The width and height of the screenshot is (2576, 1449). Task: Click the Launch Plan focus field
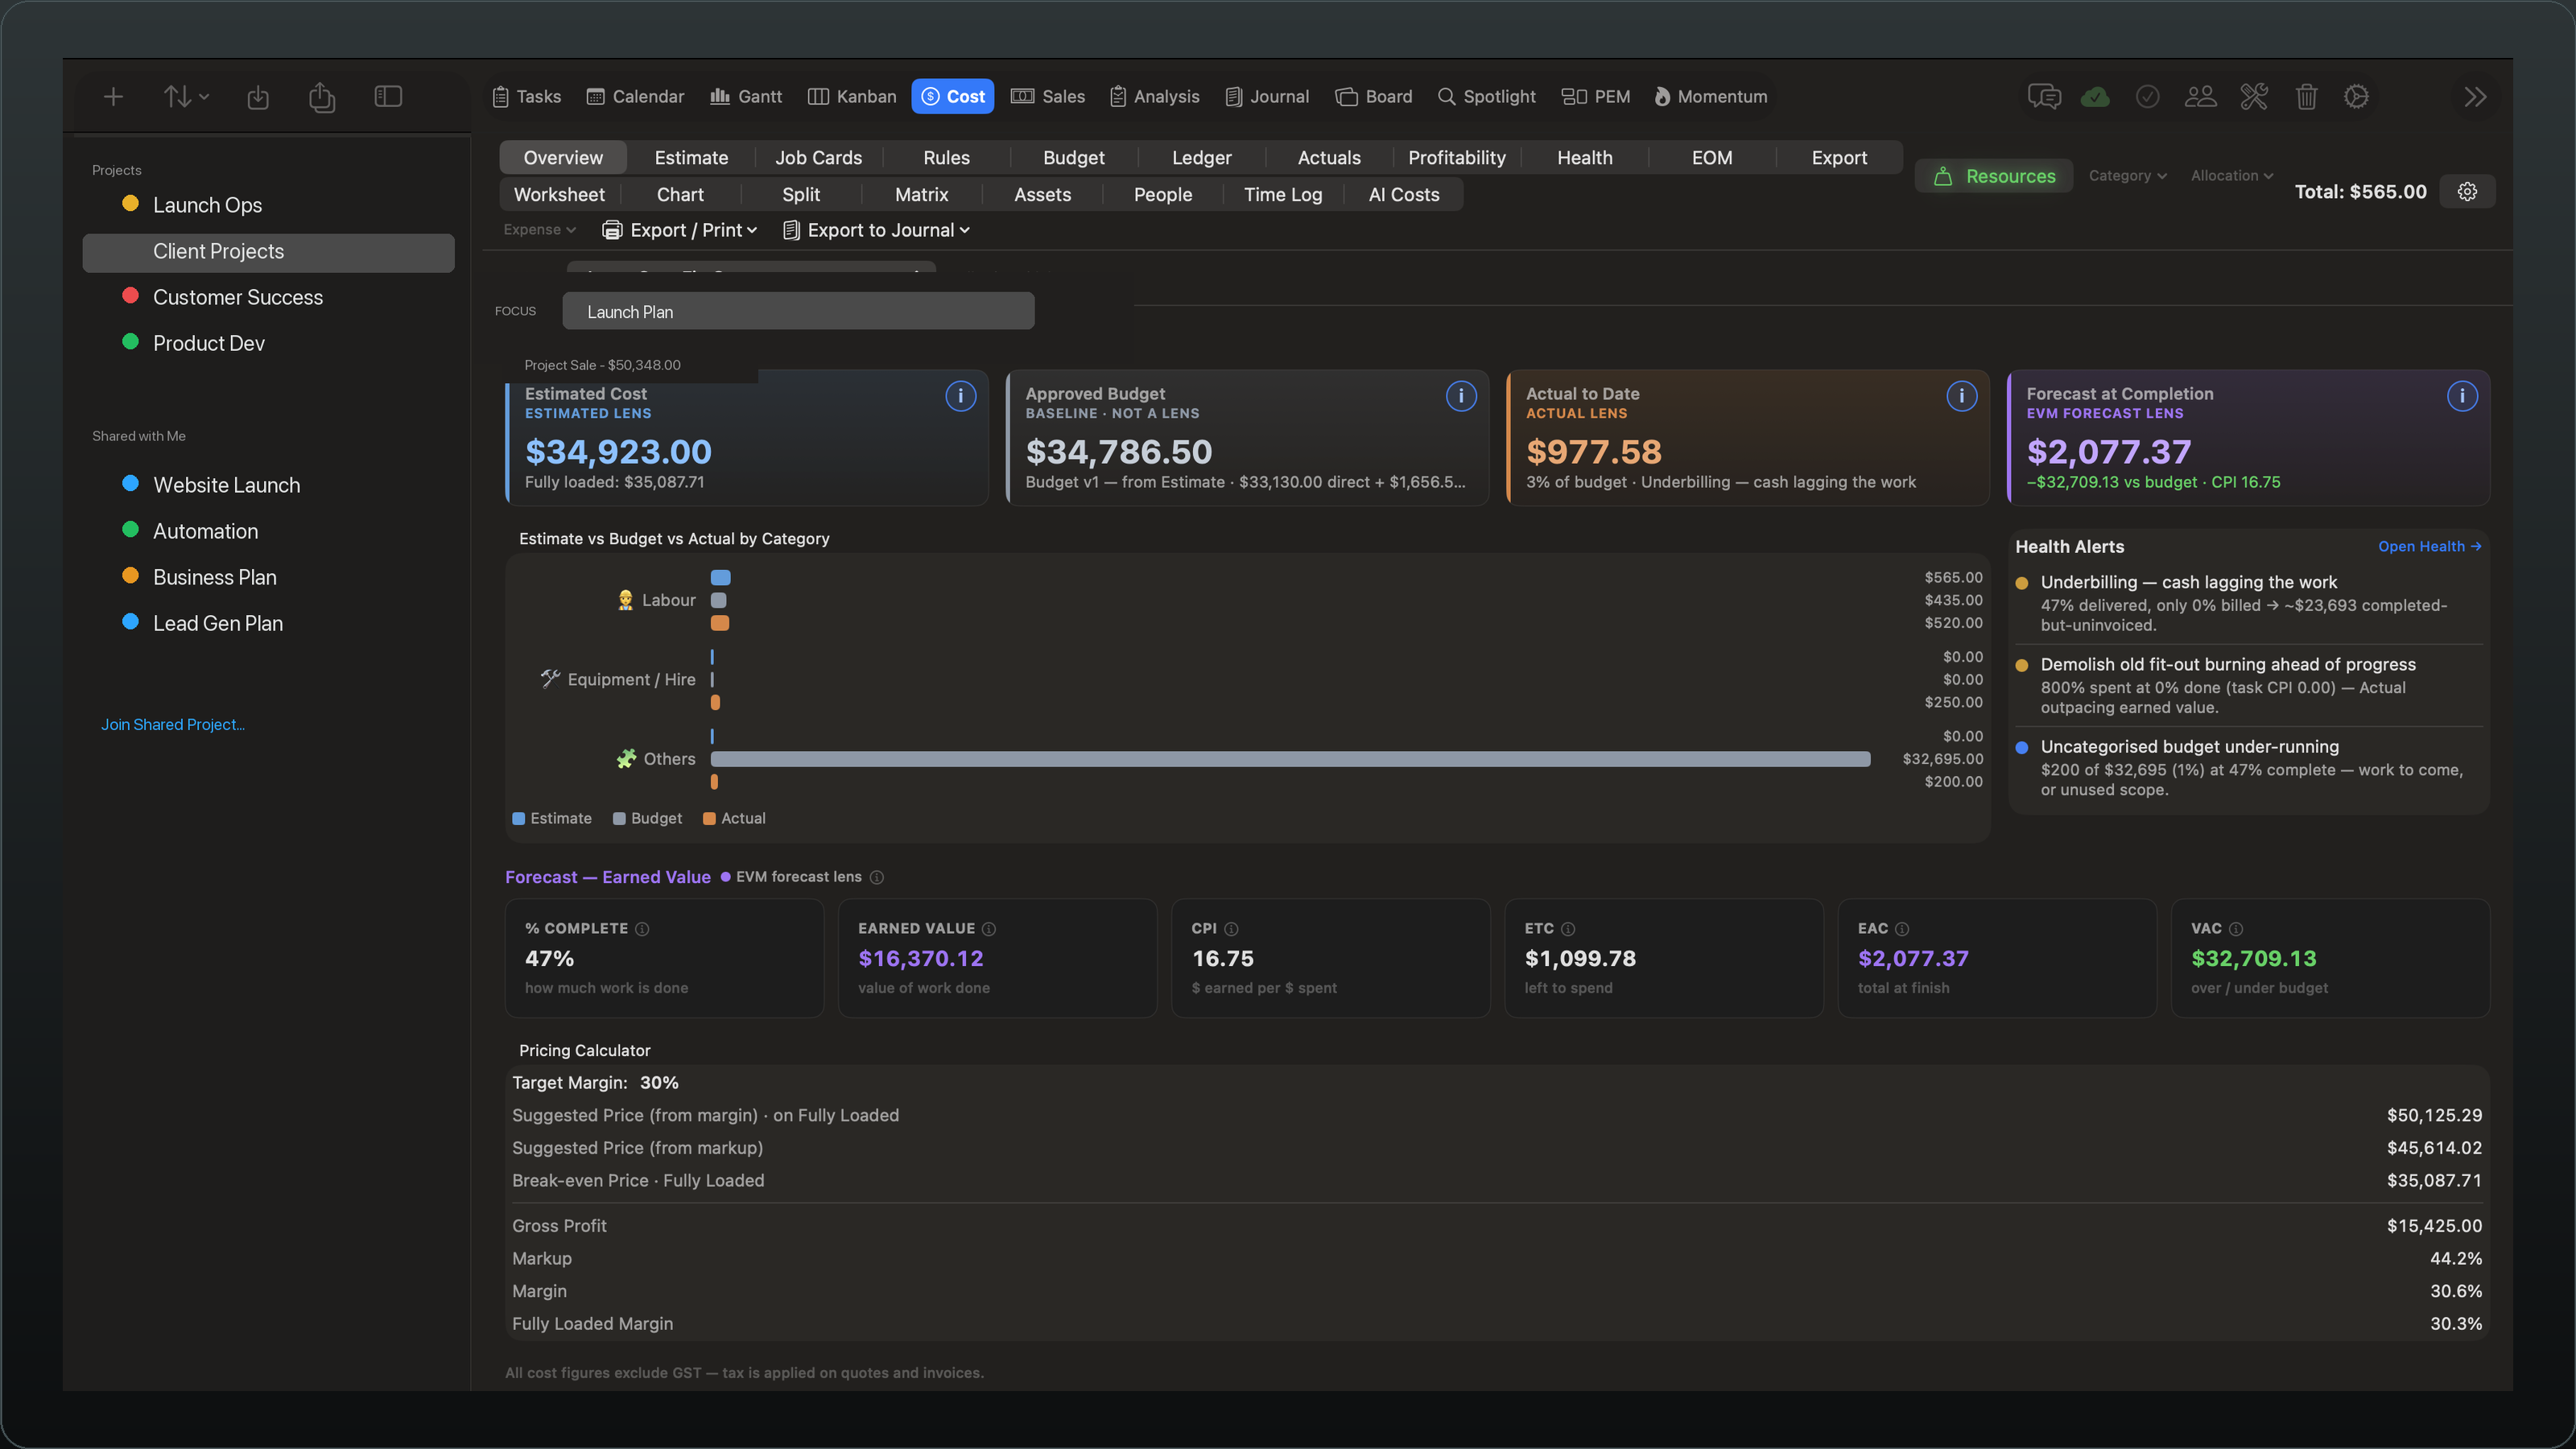(x=798, y=312)
